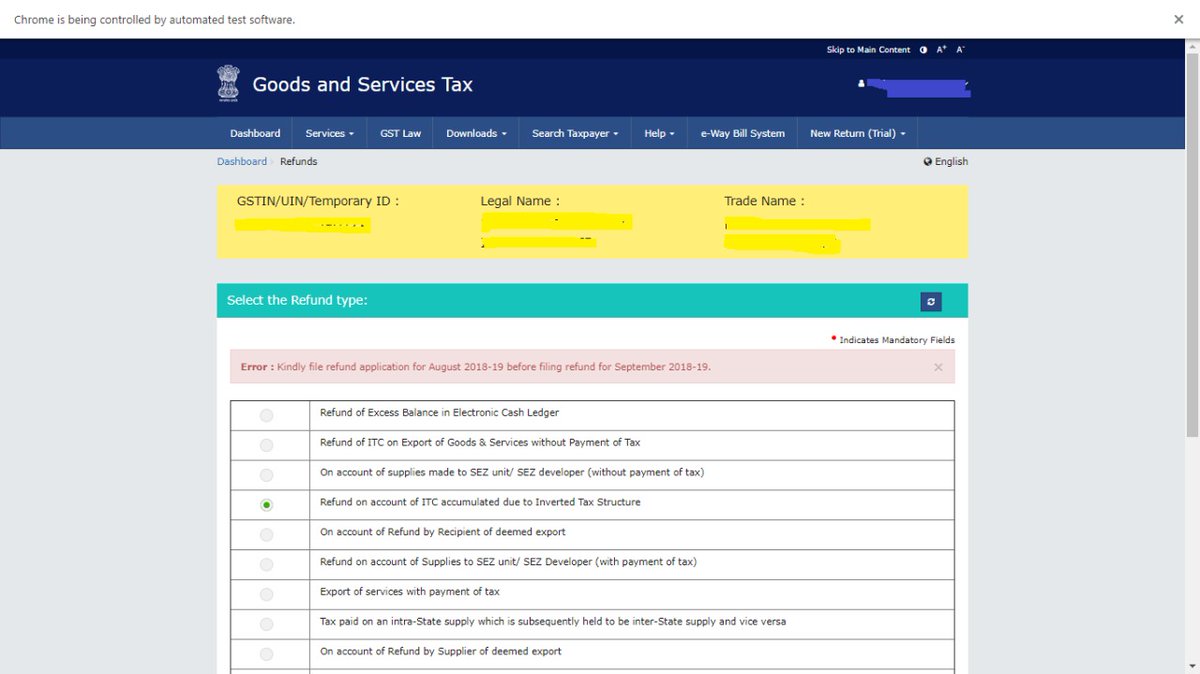
Task: Open the Dashboard menu item in the navigation bar
Action: pyautogui.click(x=255, y=133)
